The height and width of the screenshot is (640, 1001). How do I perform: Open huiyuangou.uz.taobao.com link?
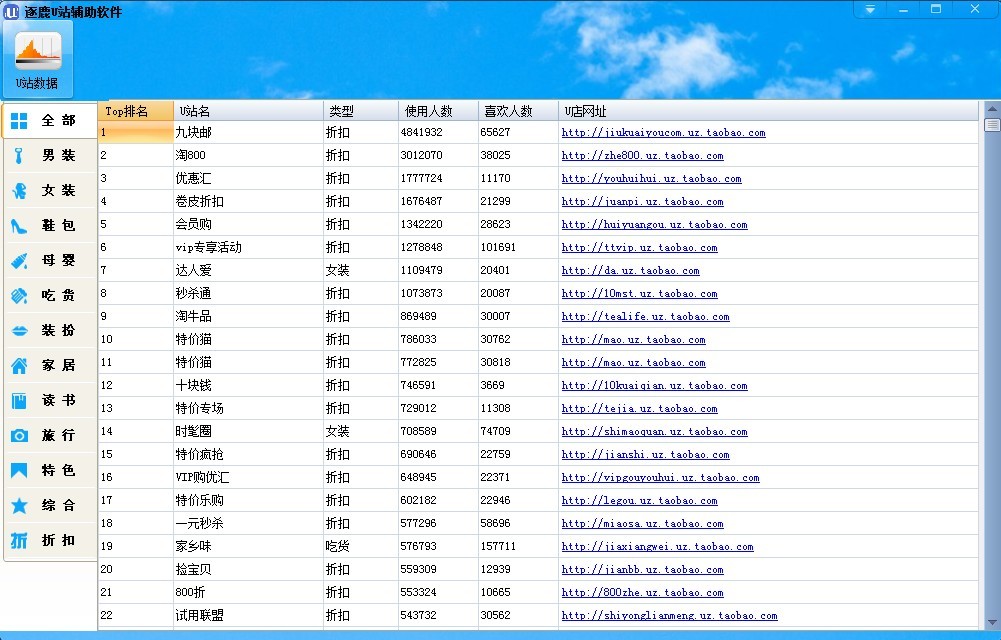point(654,225)
